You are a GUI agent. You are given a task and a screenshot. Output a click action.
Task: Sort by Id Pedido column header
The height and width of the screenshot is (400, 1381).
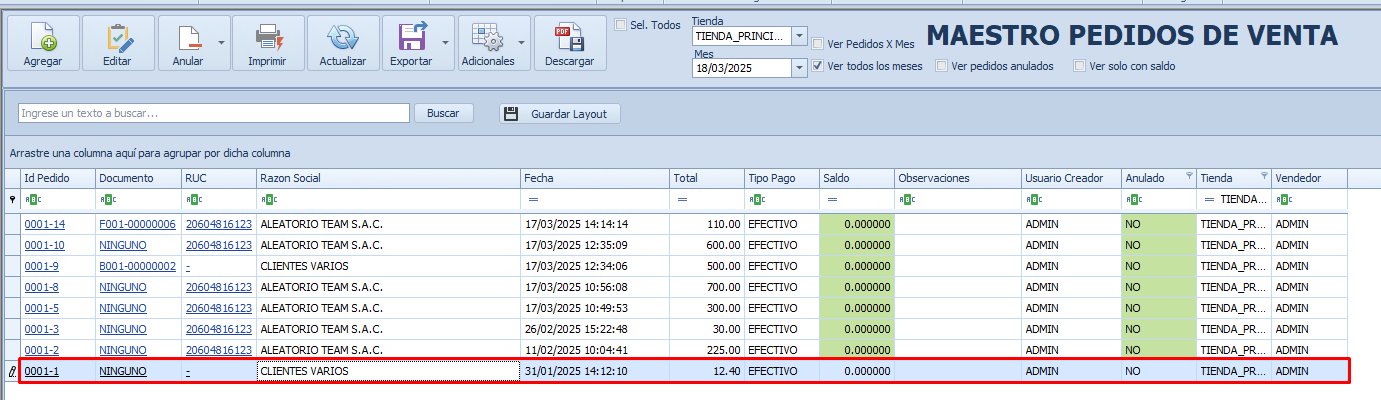click(58, 178)
